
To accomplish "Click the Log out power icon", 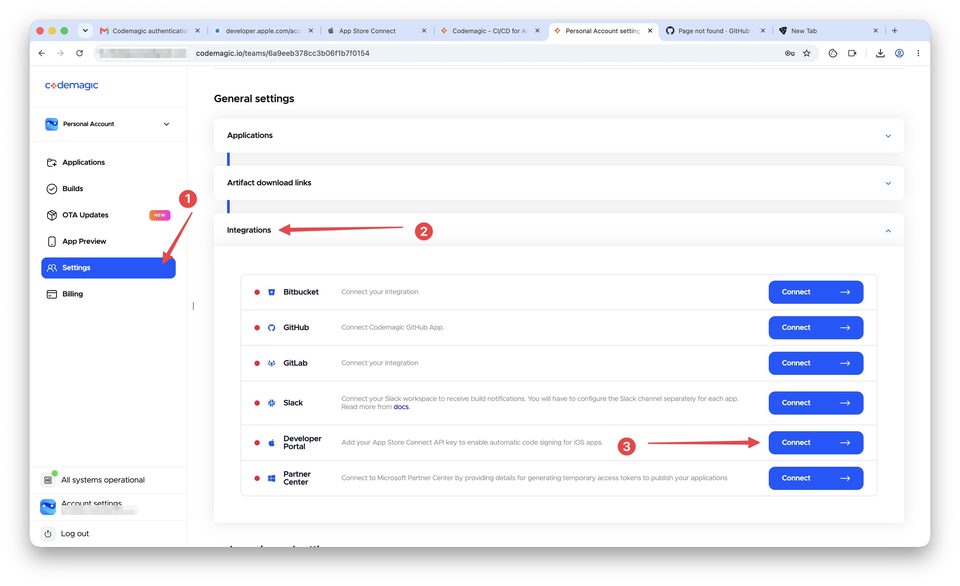I will point(48,534).
